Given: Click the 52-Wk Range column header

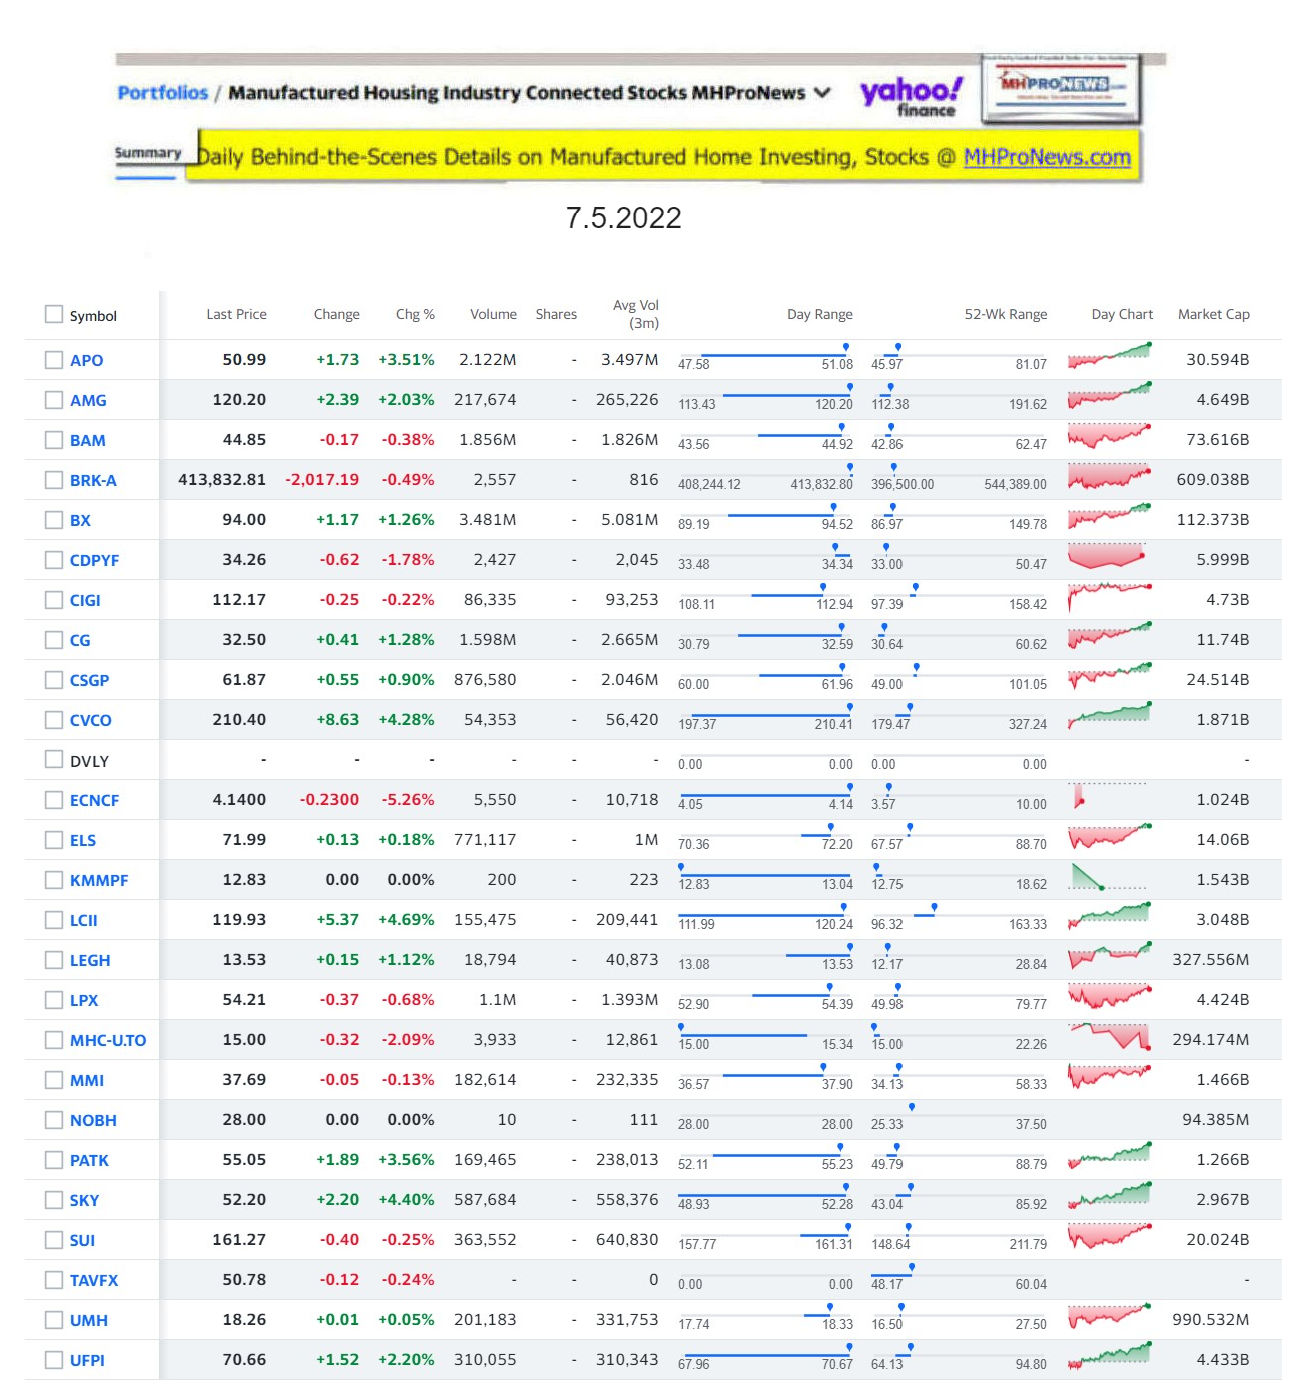Looking at the screenshot, I should 1006,314.
